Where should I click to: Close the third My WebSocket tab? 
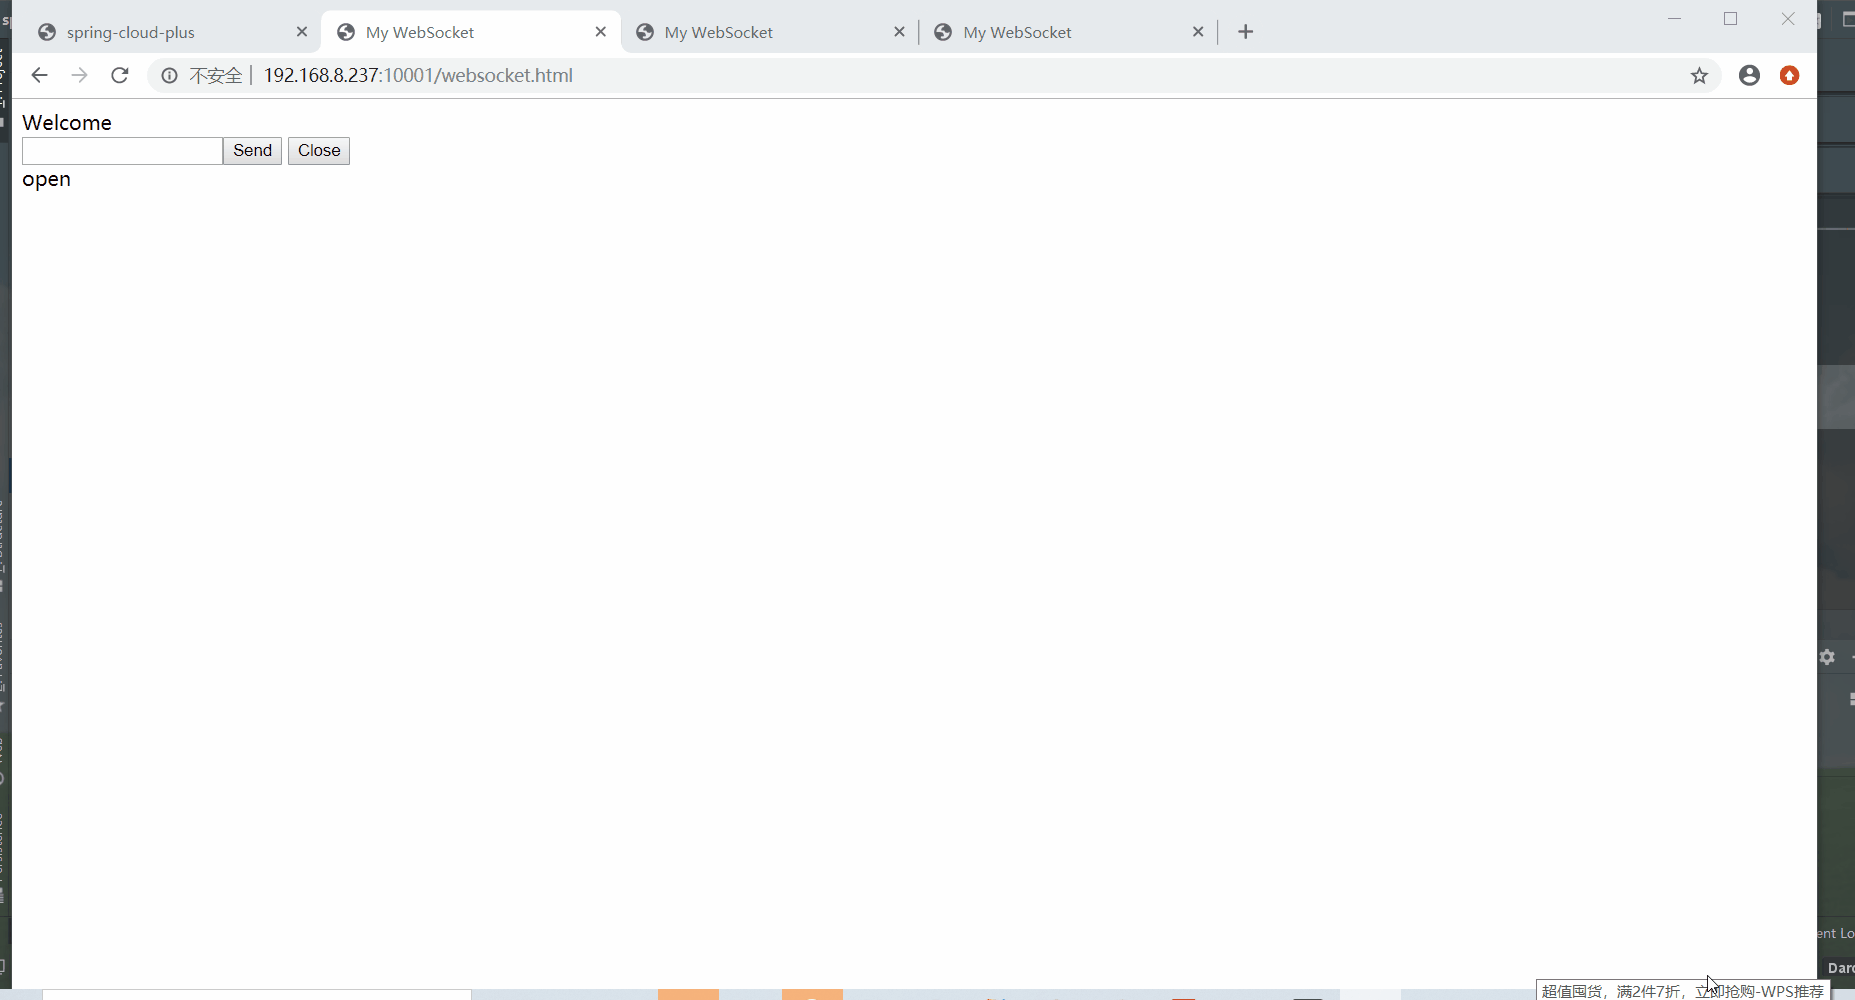coord(1198,32)
